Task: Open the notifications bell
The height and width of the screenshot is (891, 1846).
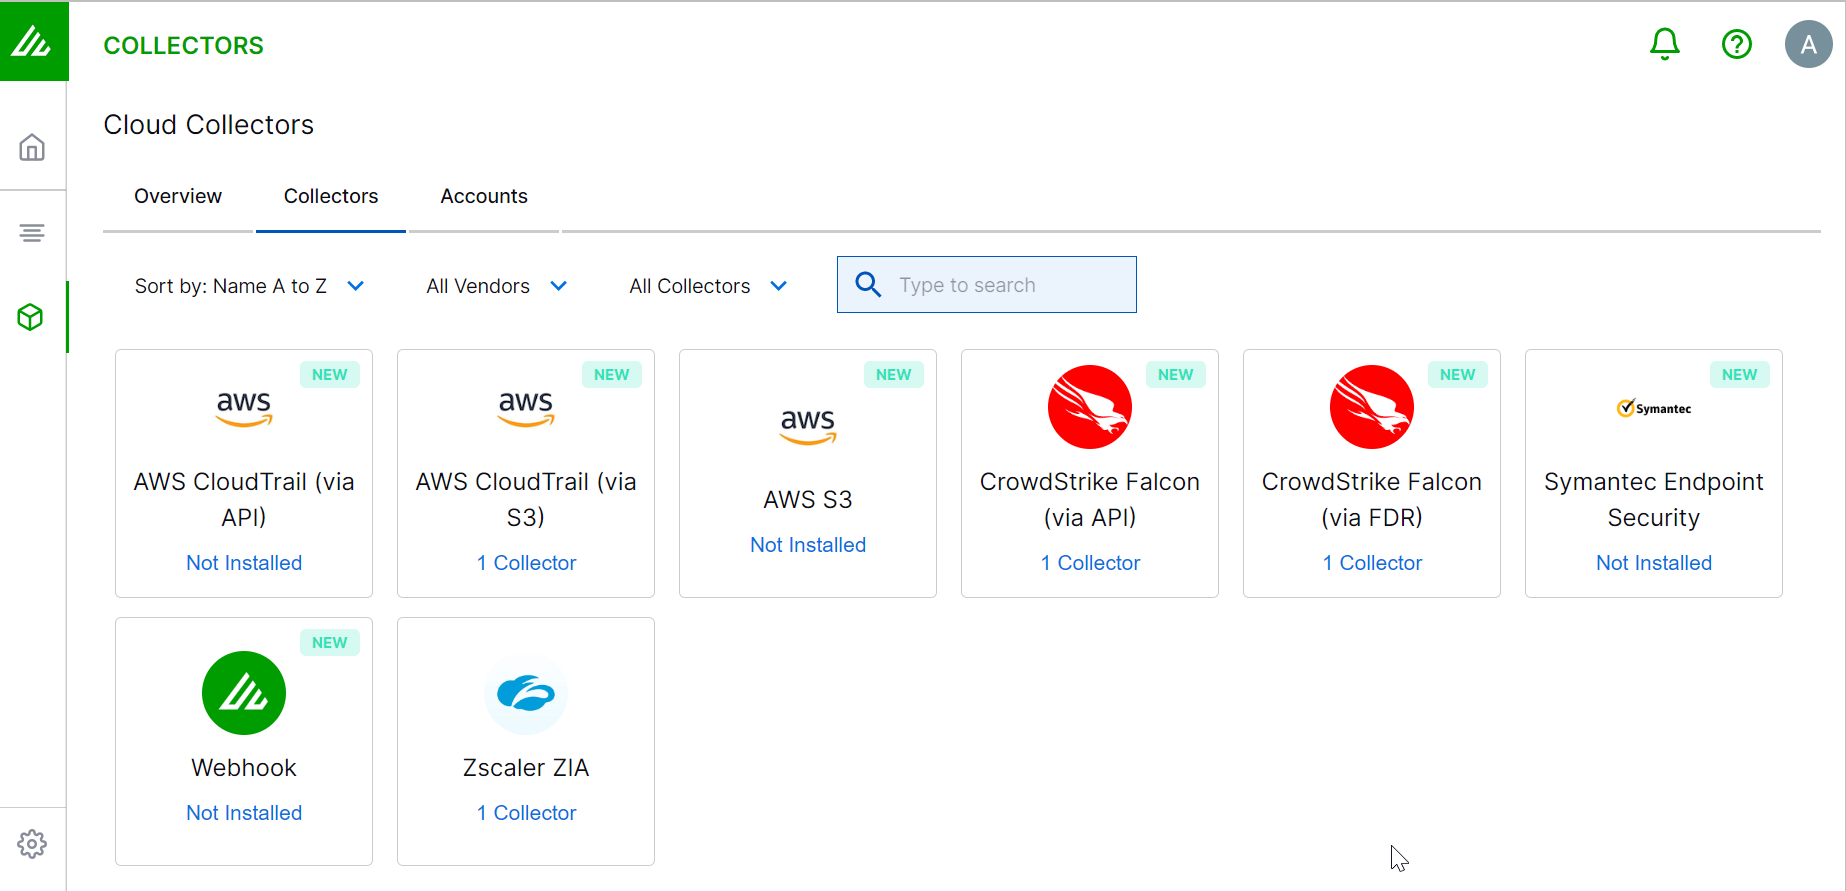Action: (x=1665, y=44)
